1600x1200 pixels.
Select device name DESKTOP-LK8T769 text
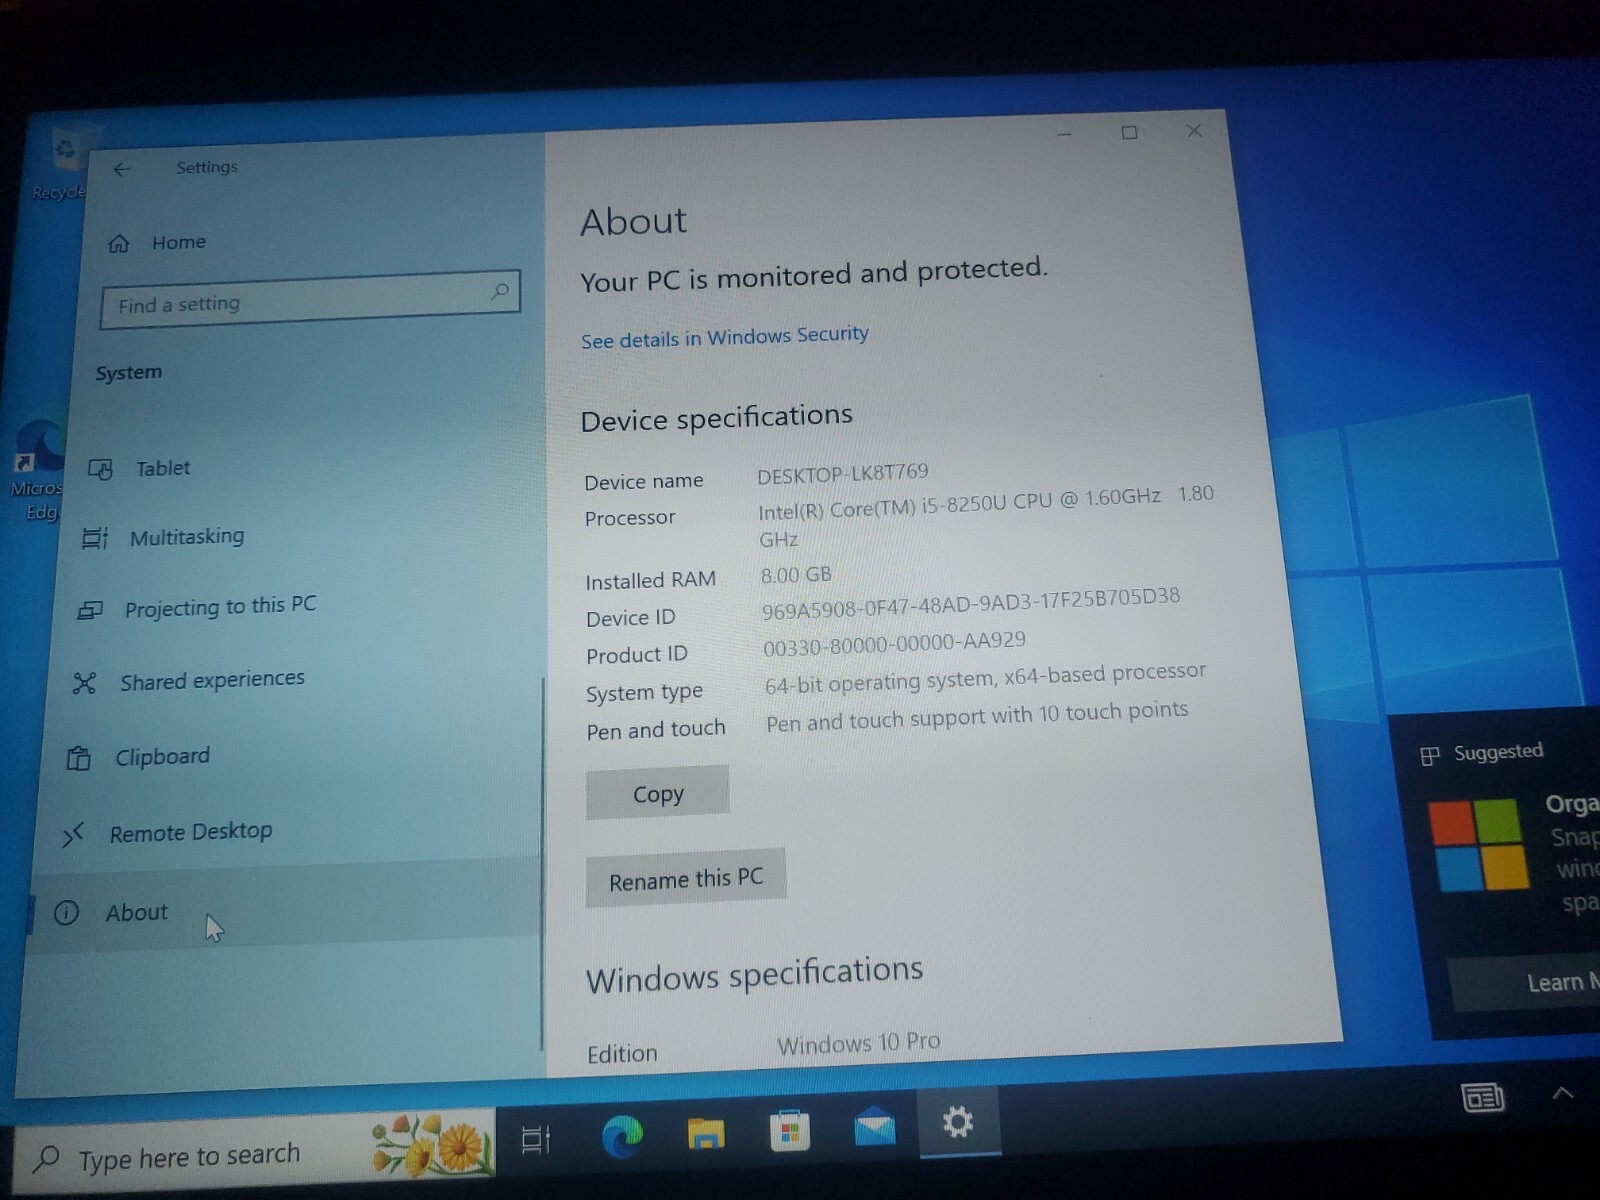[843, 473]
